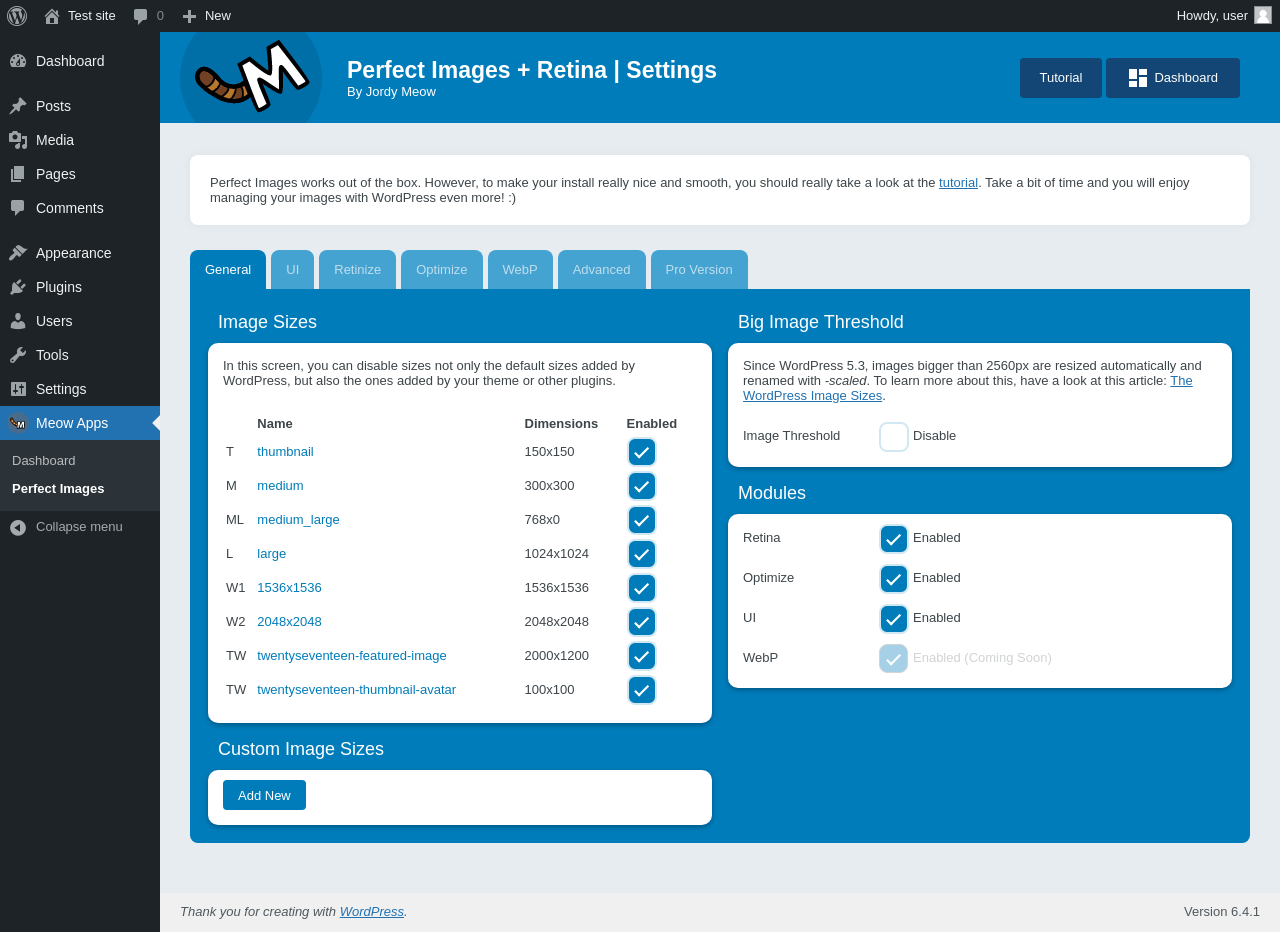Open the comments bubble in admin bar

coord(141,16)
